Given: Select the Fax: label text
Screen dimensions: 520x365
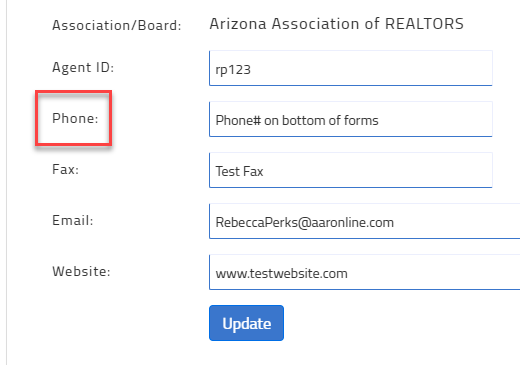Looking at the screenshot, I should pyautogui.click(x=65, y=169).
